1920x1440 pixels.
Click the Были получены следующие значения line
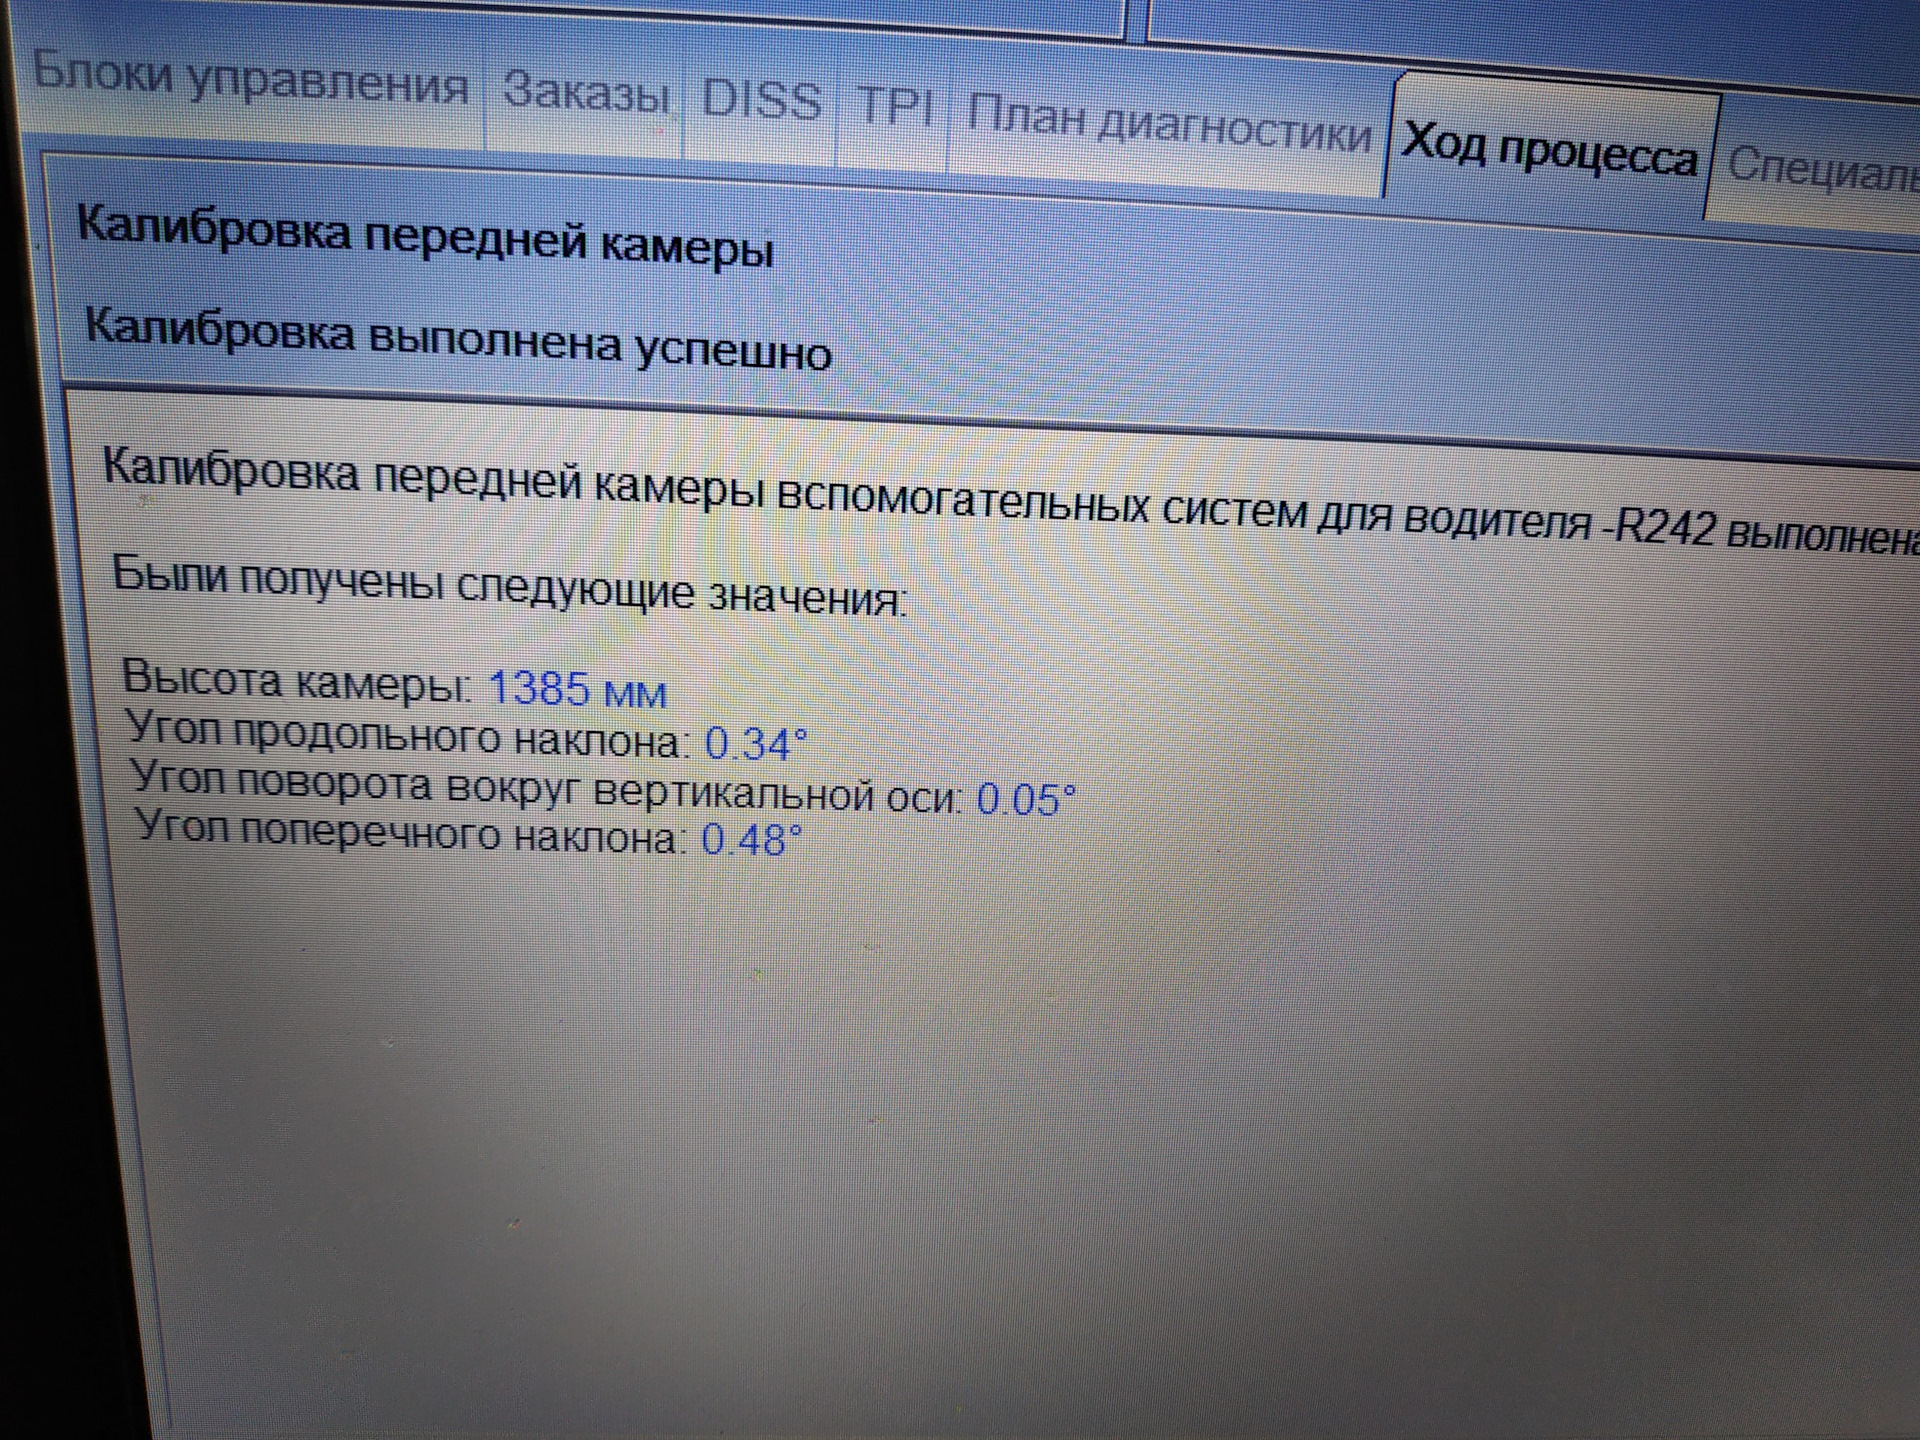coord(510,586)
